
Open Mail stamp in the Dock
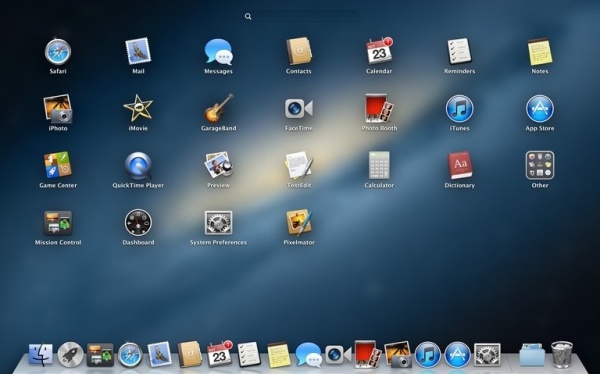160,354
